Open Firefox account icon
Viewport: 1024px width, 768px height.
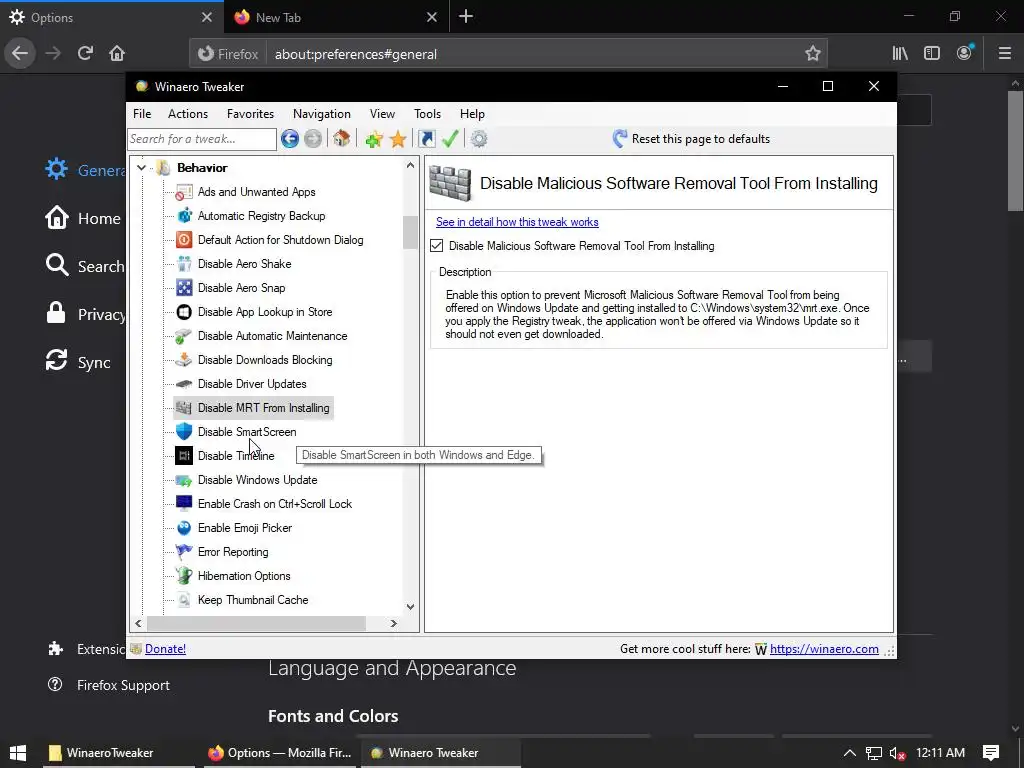point(965,53)
